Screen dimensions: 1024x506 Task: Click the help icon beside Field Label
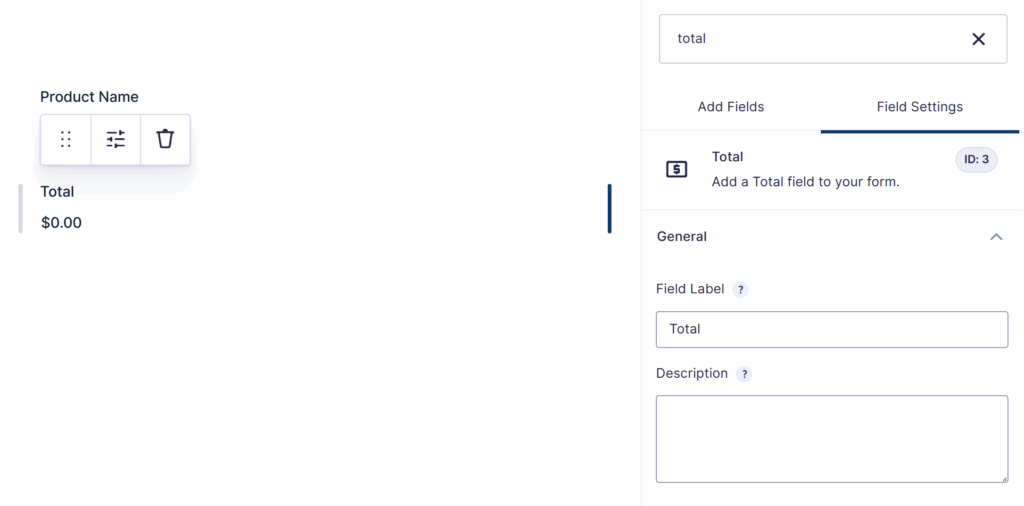tap(740, 290)
